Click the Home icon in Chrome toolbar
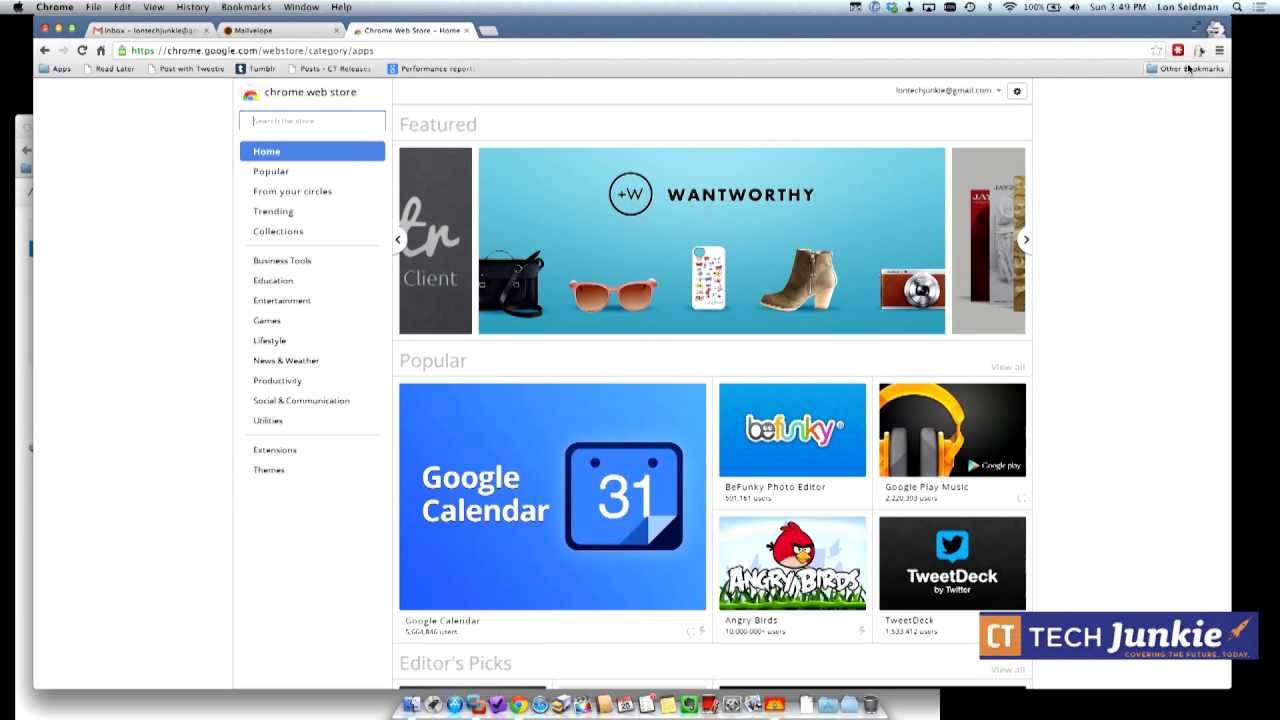 pyautogui.click(x=101, y=50)
